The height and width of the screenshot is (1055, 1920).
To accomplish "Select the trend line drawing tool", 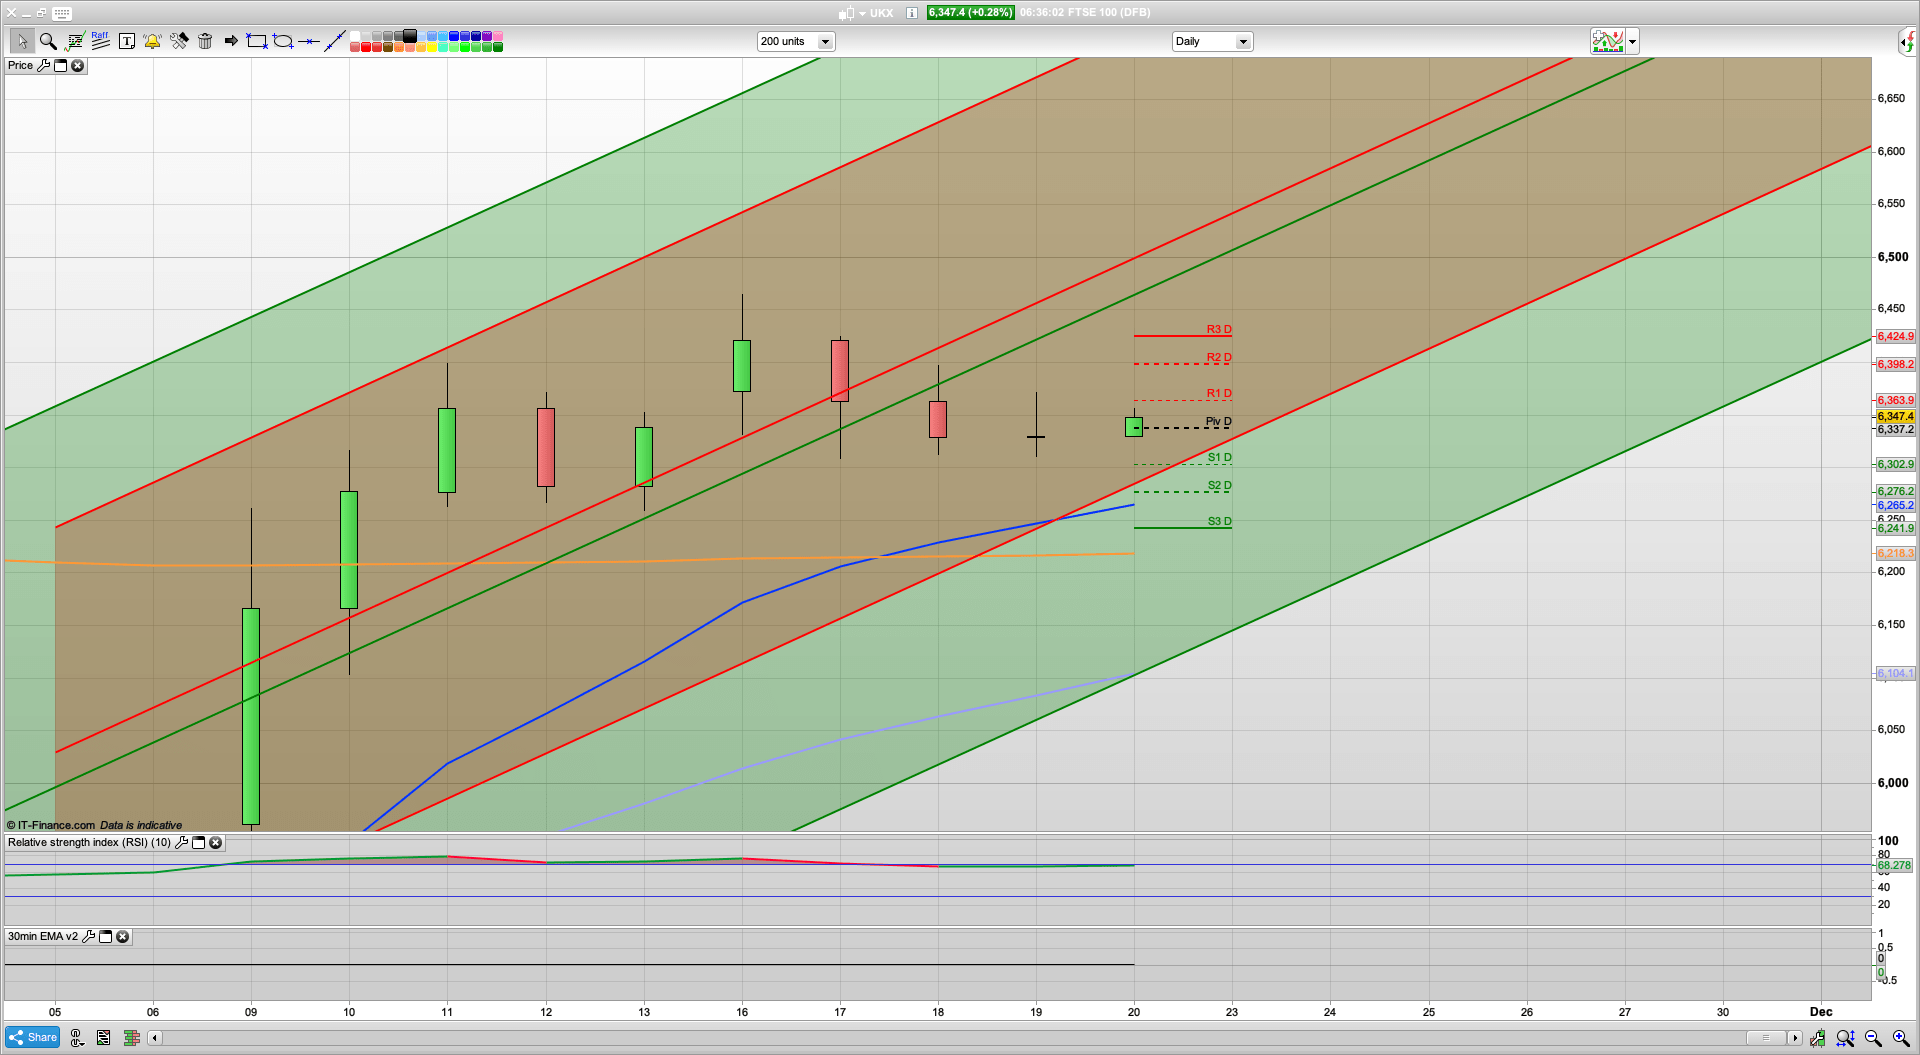I will (x=335, y=41).
